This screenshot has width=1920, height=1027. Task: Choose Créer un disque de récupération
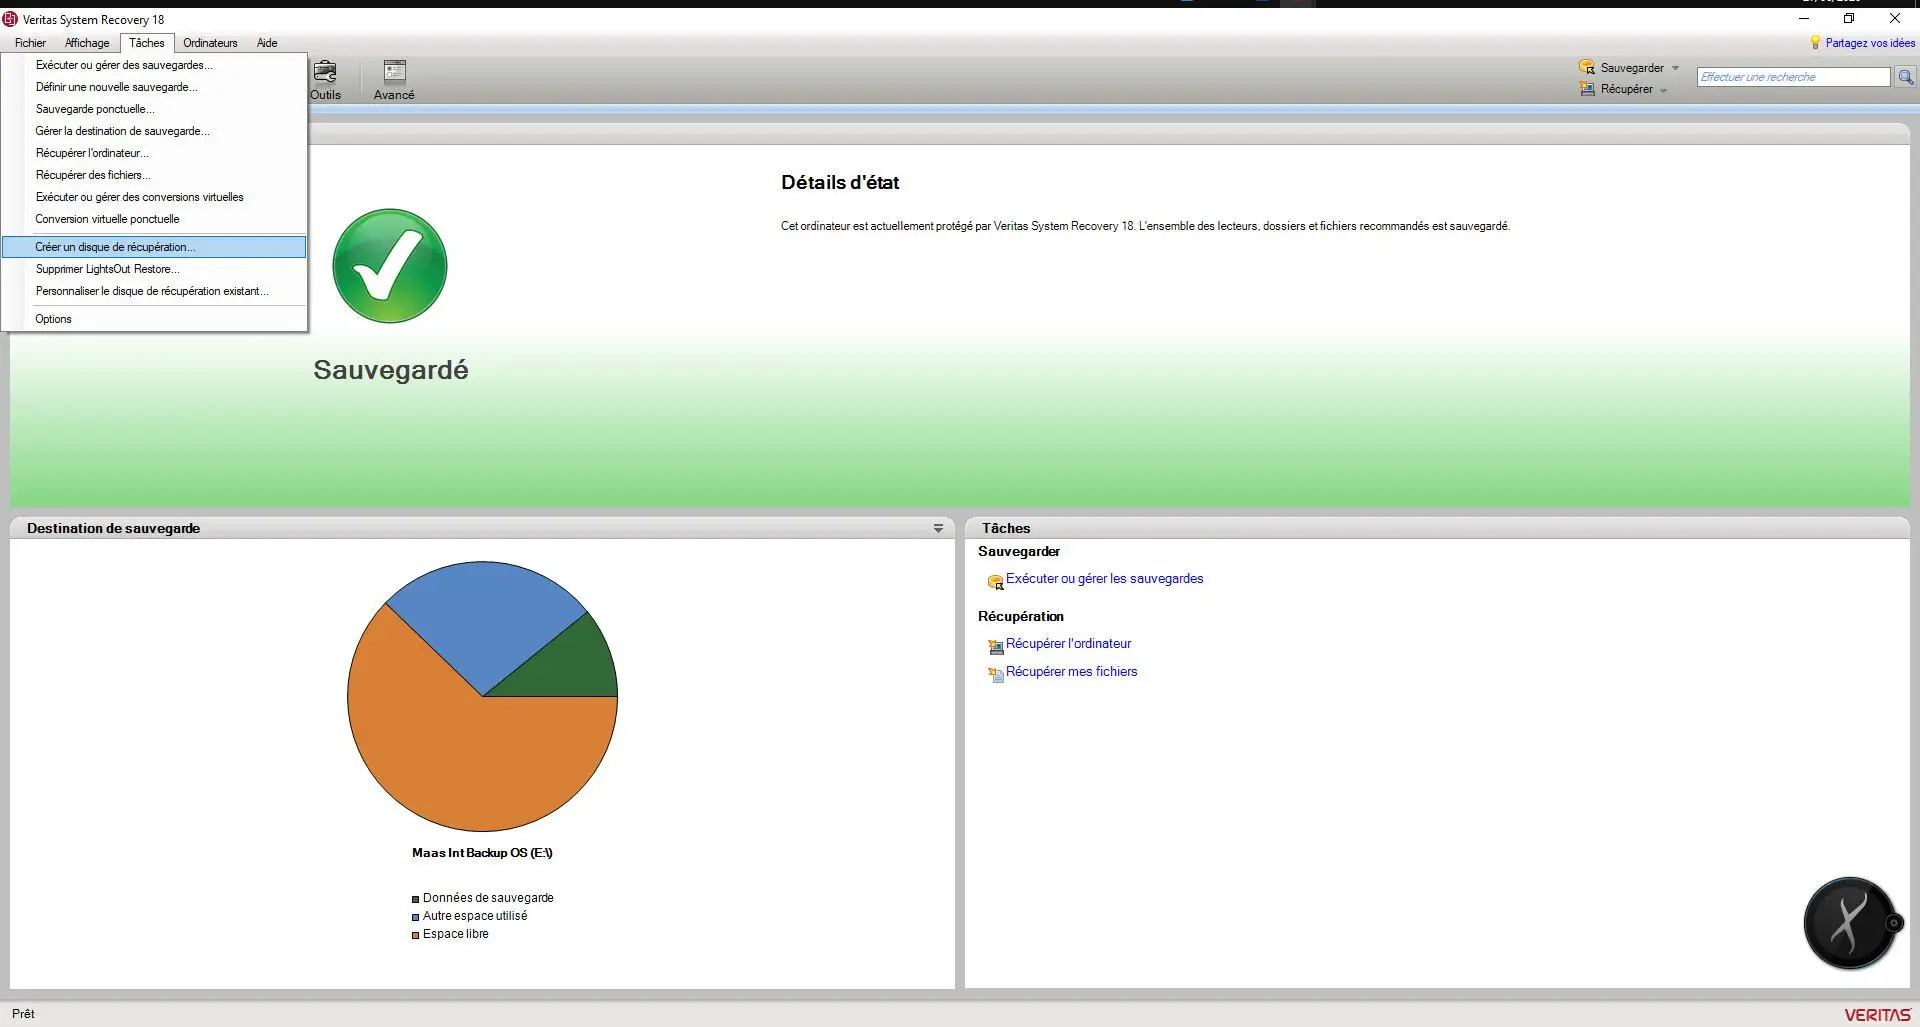click(154, 247)
